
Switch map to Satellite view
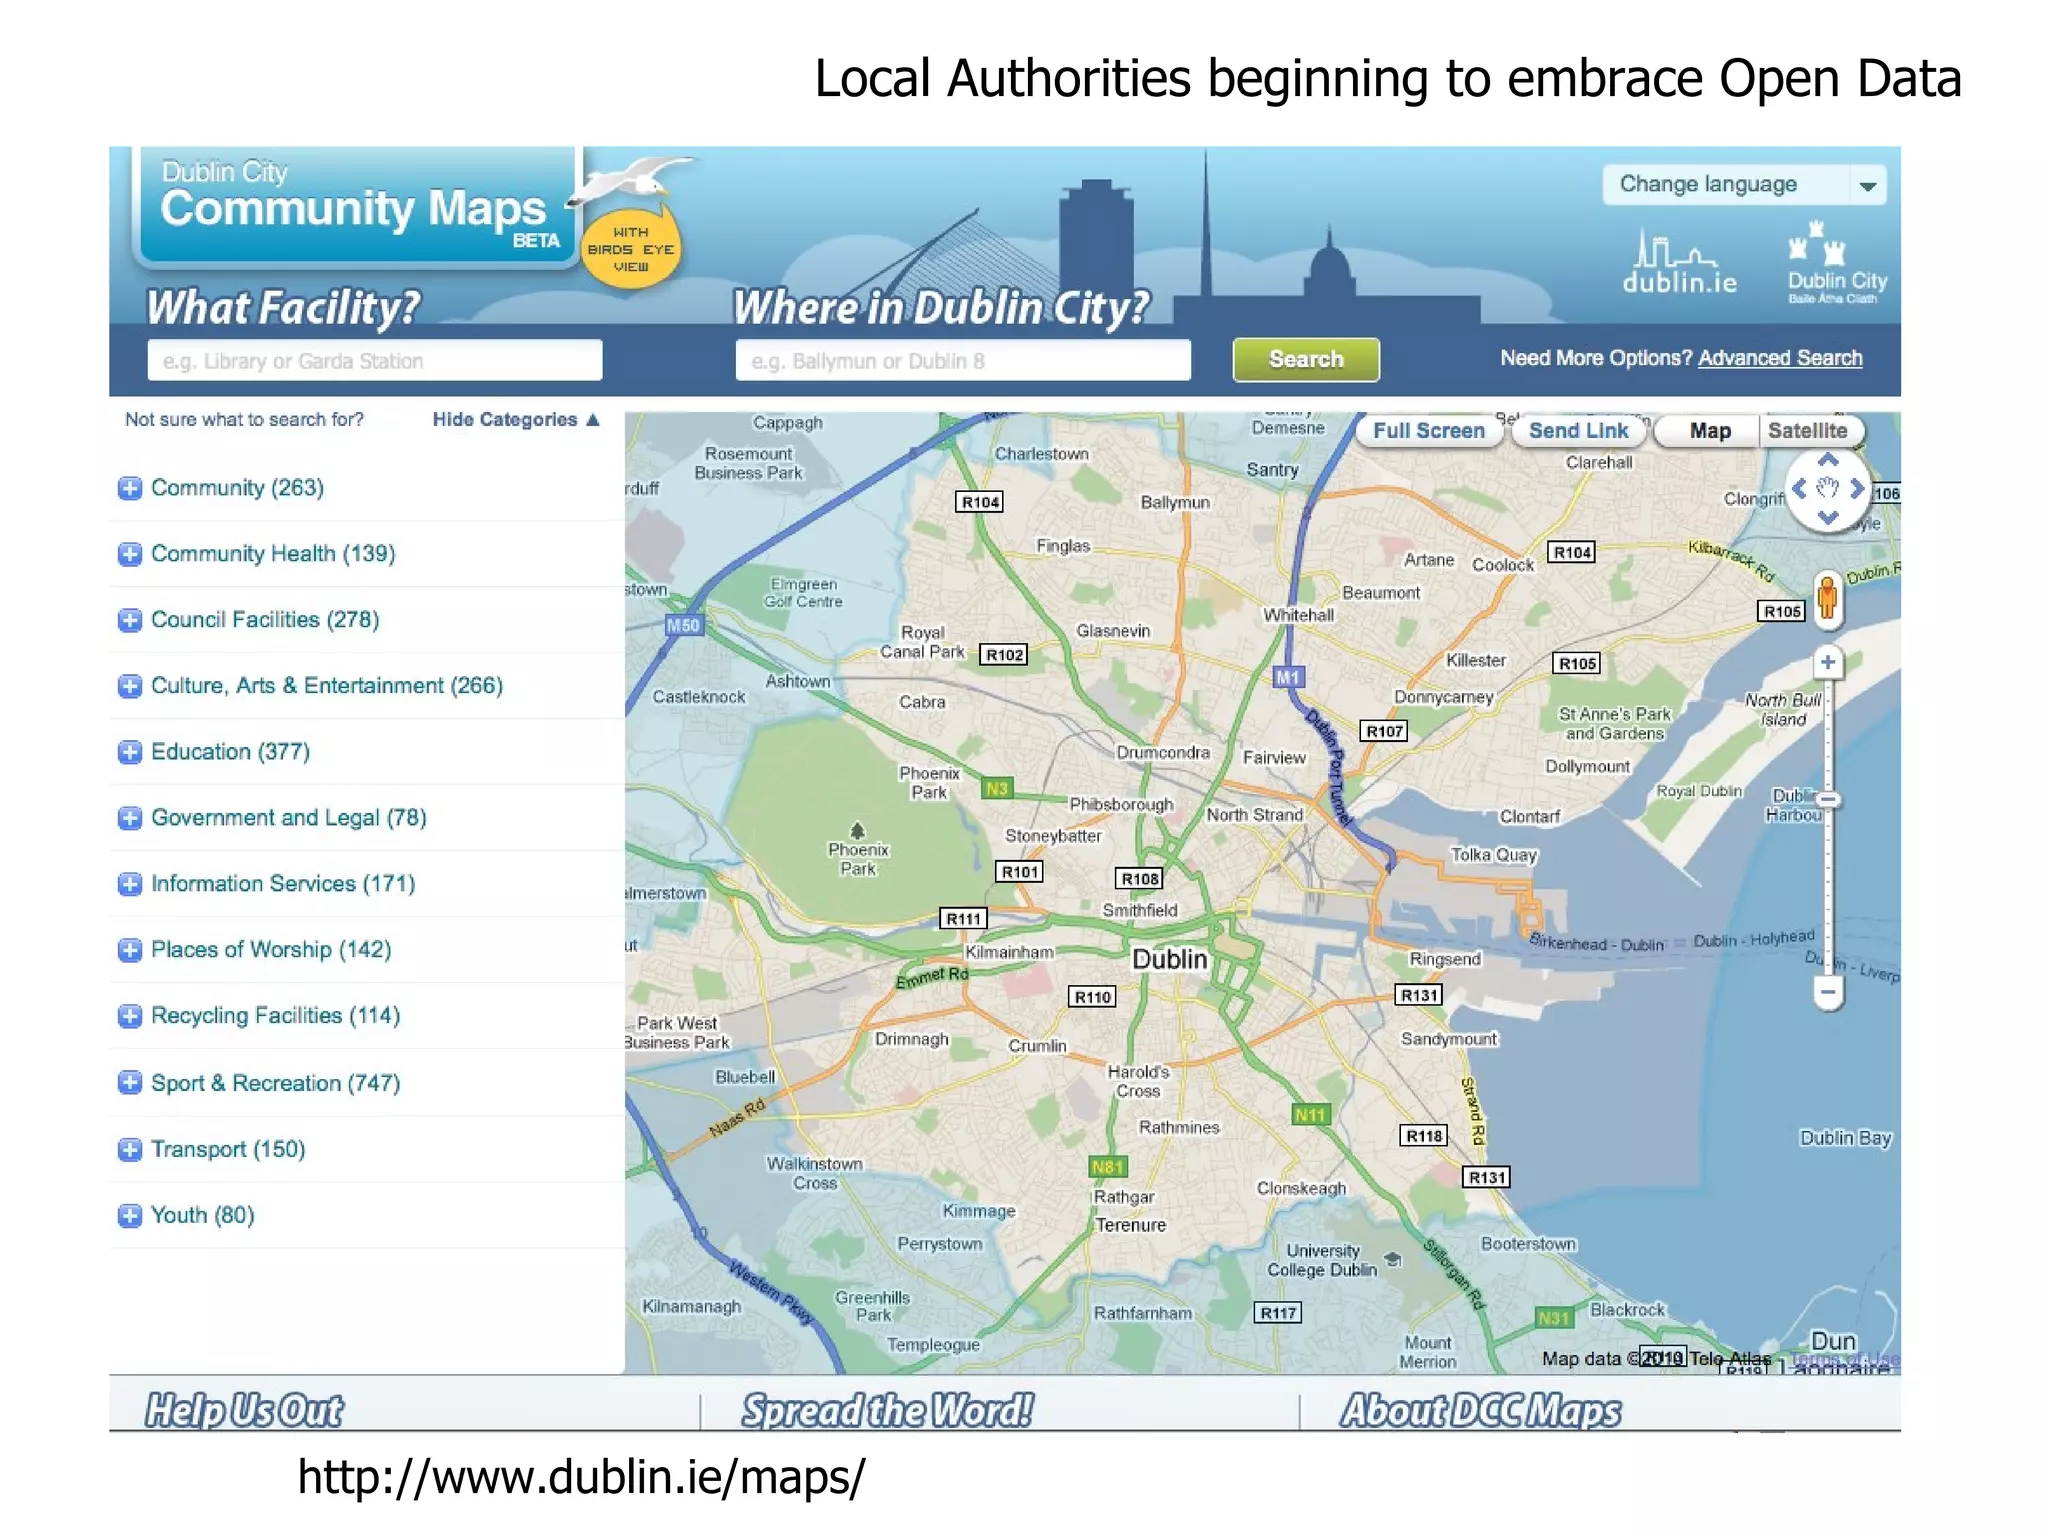click(1807, 431)
